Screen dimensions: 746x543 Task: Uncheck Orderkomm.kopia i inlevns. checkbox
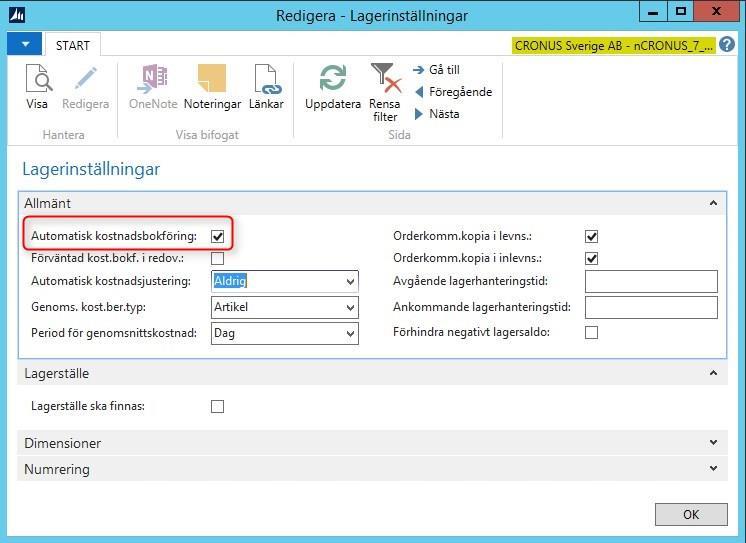(591, 258)
